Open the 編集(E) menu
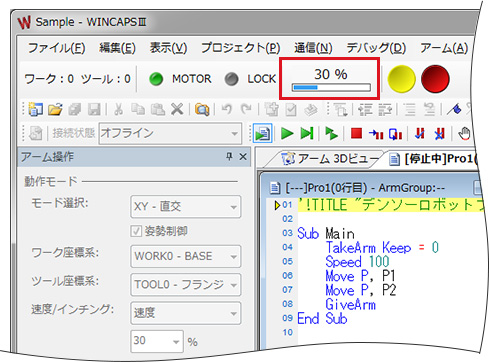The width and height of the screenshot is (489, 362). click(117, 48)
